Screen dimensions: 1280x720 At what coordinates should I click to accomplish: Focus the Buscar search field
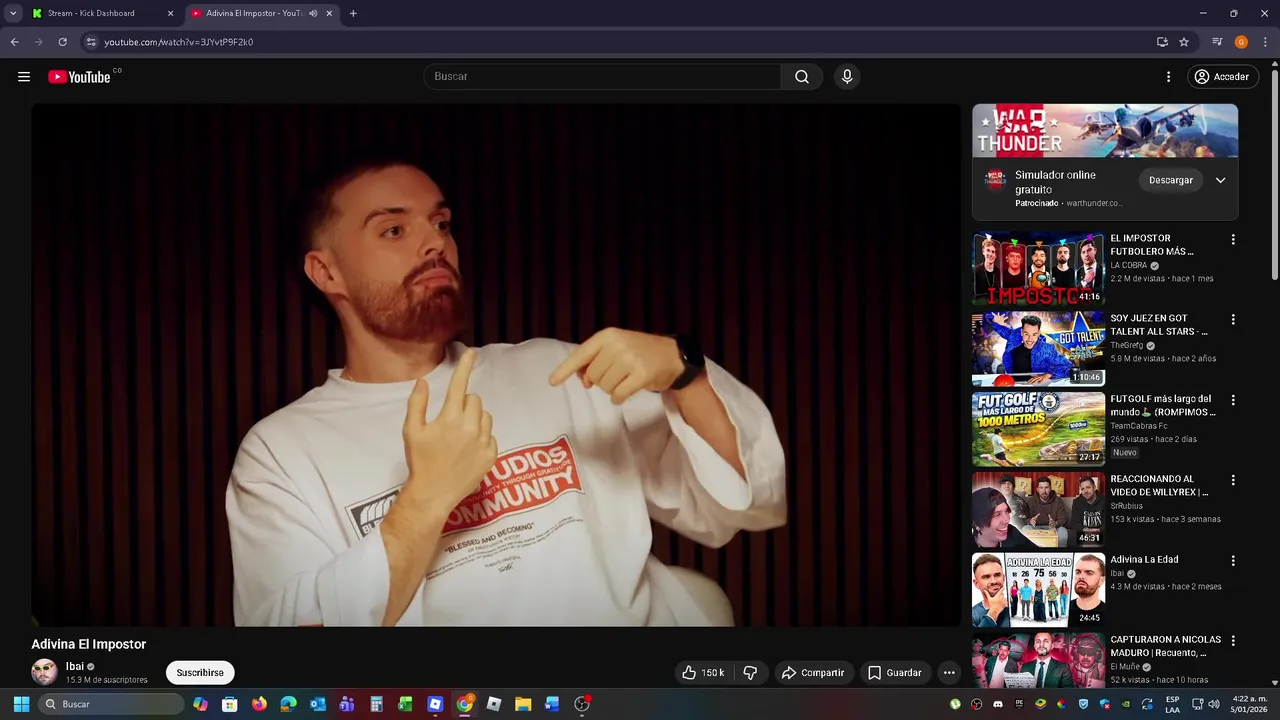[603, 77]
